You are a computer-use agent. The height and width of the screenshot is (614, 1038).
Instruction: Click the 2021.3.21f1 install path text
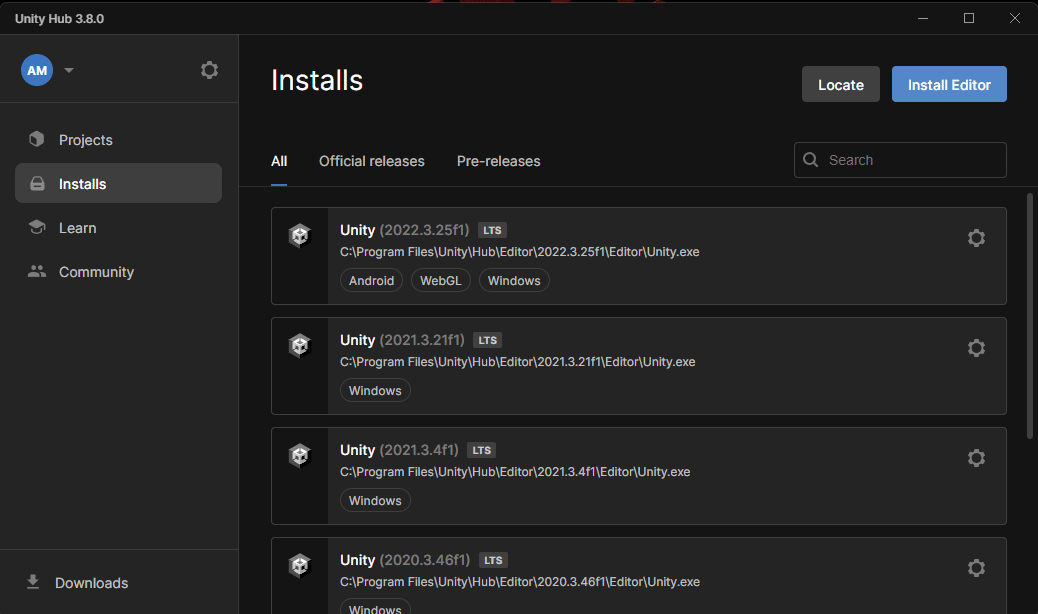(518, 362)
